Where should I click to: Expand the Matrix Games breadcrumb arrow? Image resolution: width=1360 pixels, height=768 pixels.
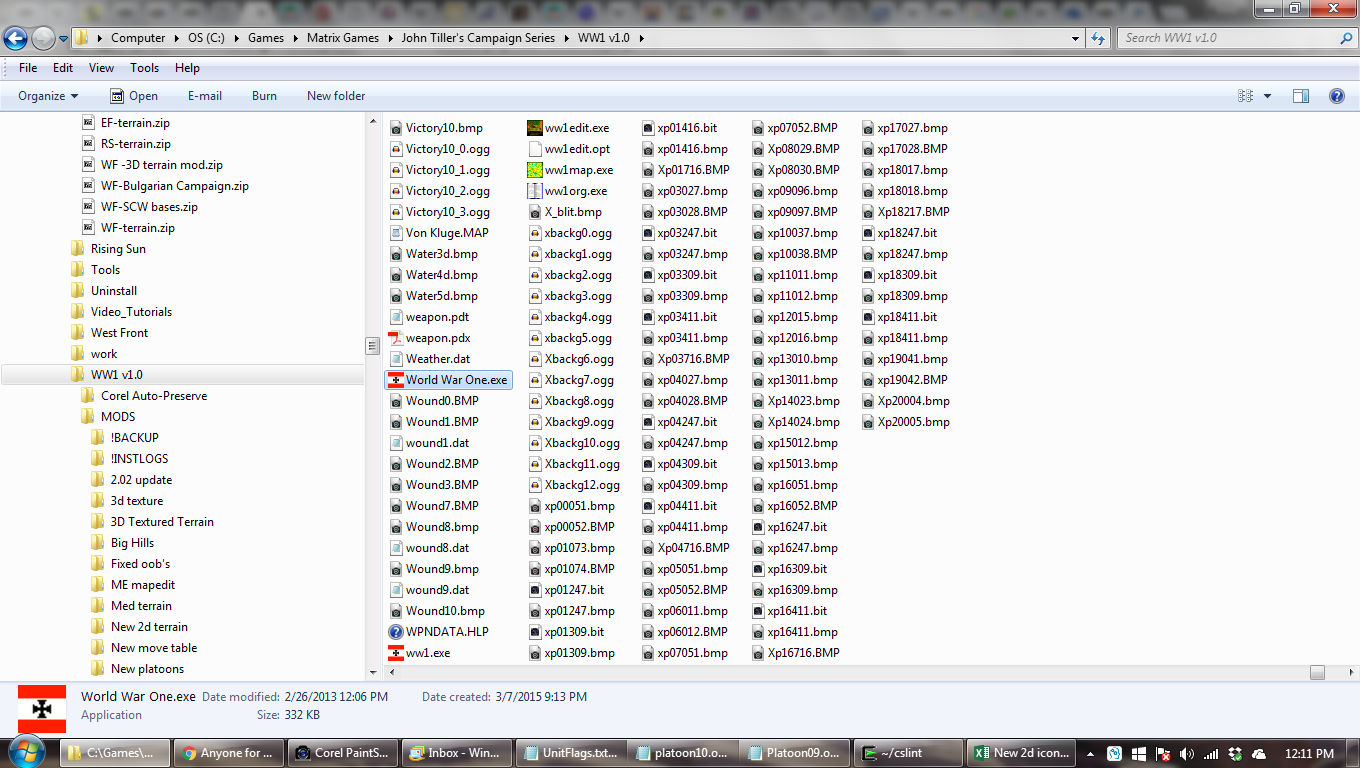point(388,38)
